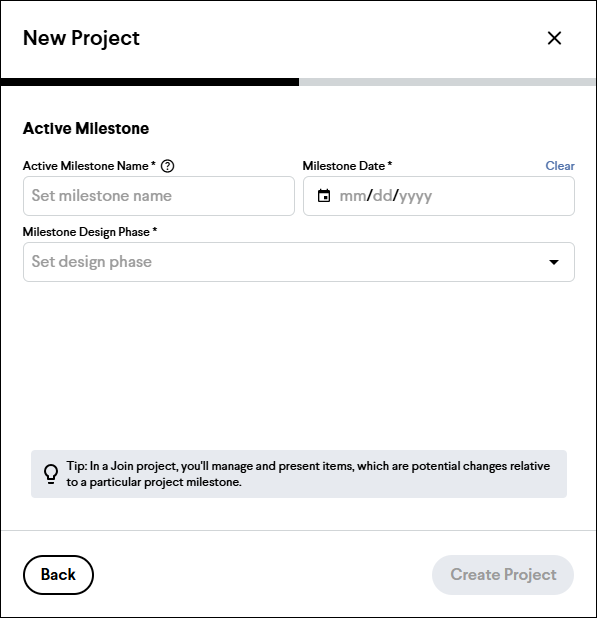Select the yyyy year segment of the date

pos(415,196)
